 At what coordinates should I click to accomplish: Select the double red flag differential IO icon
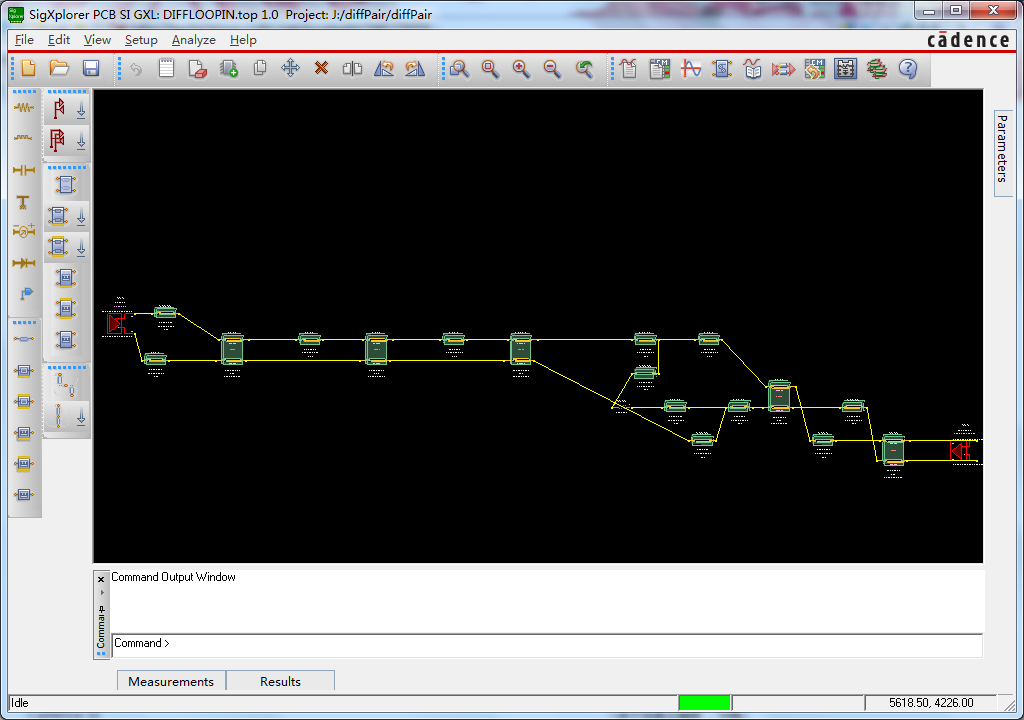point(58,140)
